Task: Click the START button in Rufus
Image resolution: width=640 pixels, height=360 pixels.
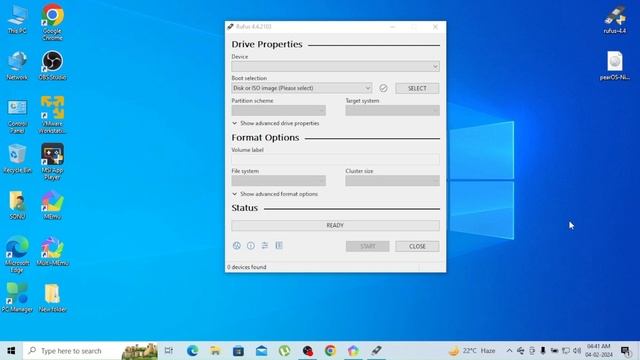Action: (x=367, y=246)
